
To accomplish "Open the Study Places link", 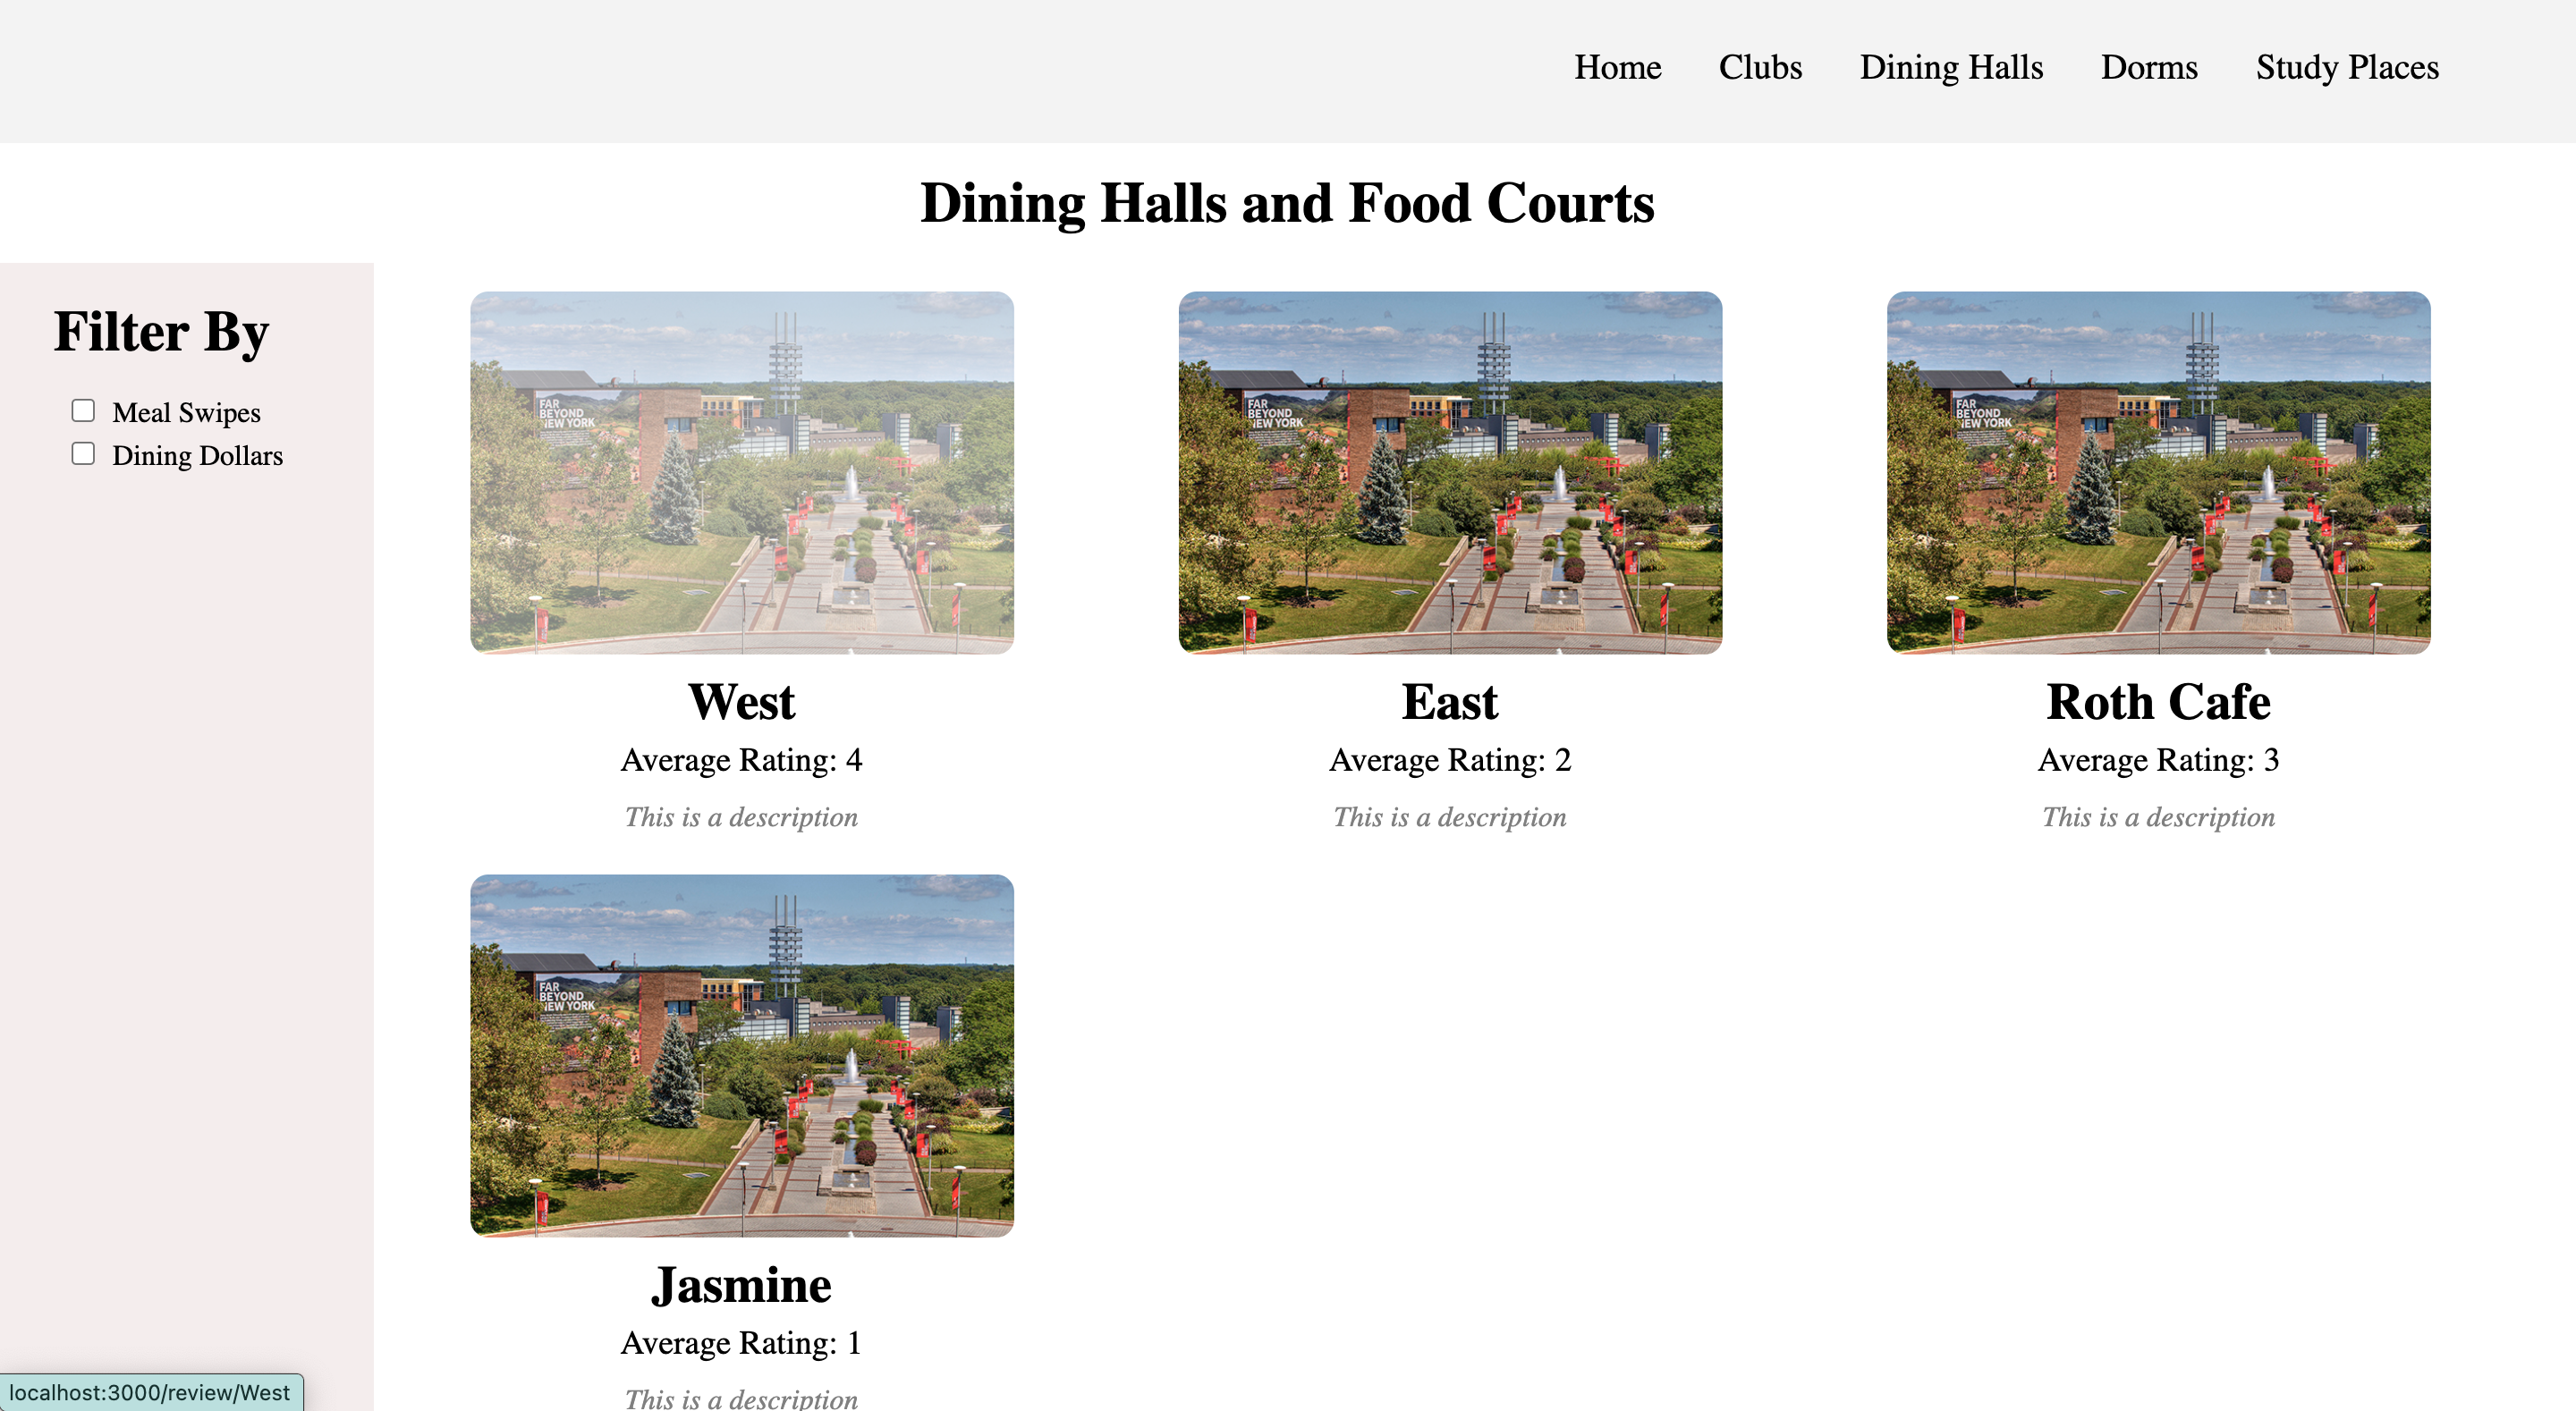I will pyautogui.click(x=2346, y=67).
